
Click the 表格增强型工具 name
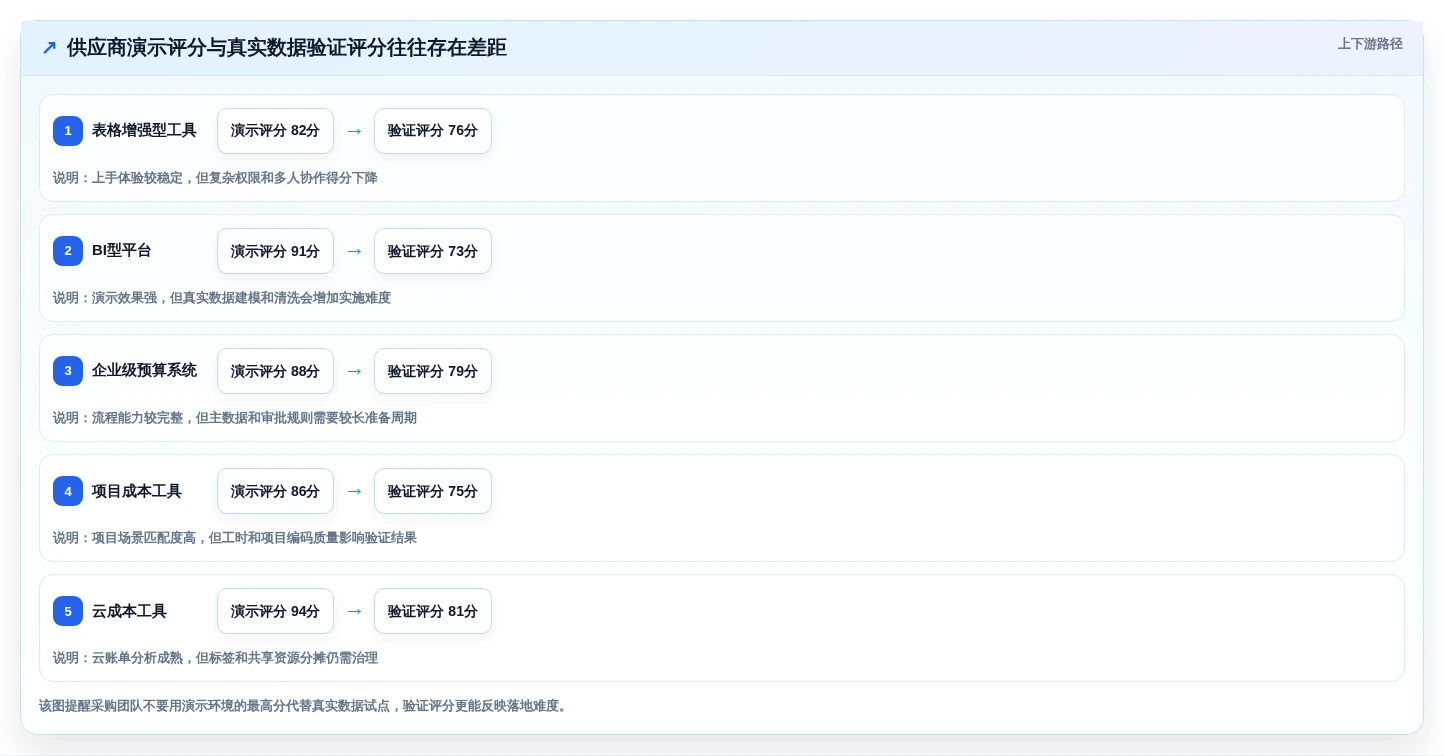144,131
